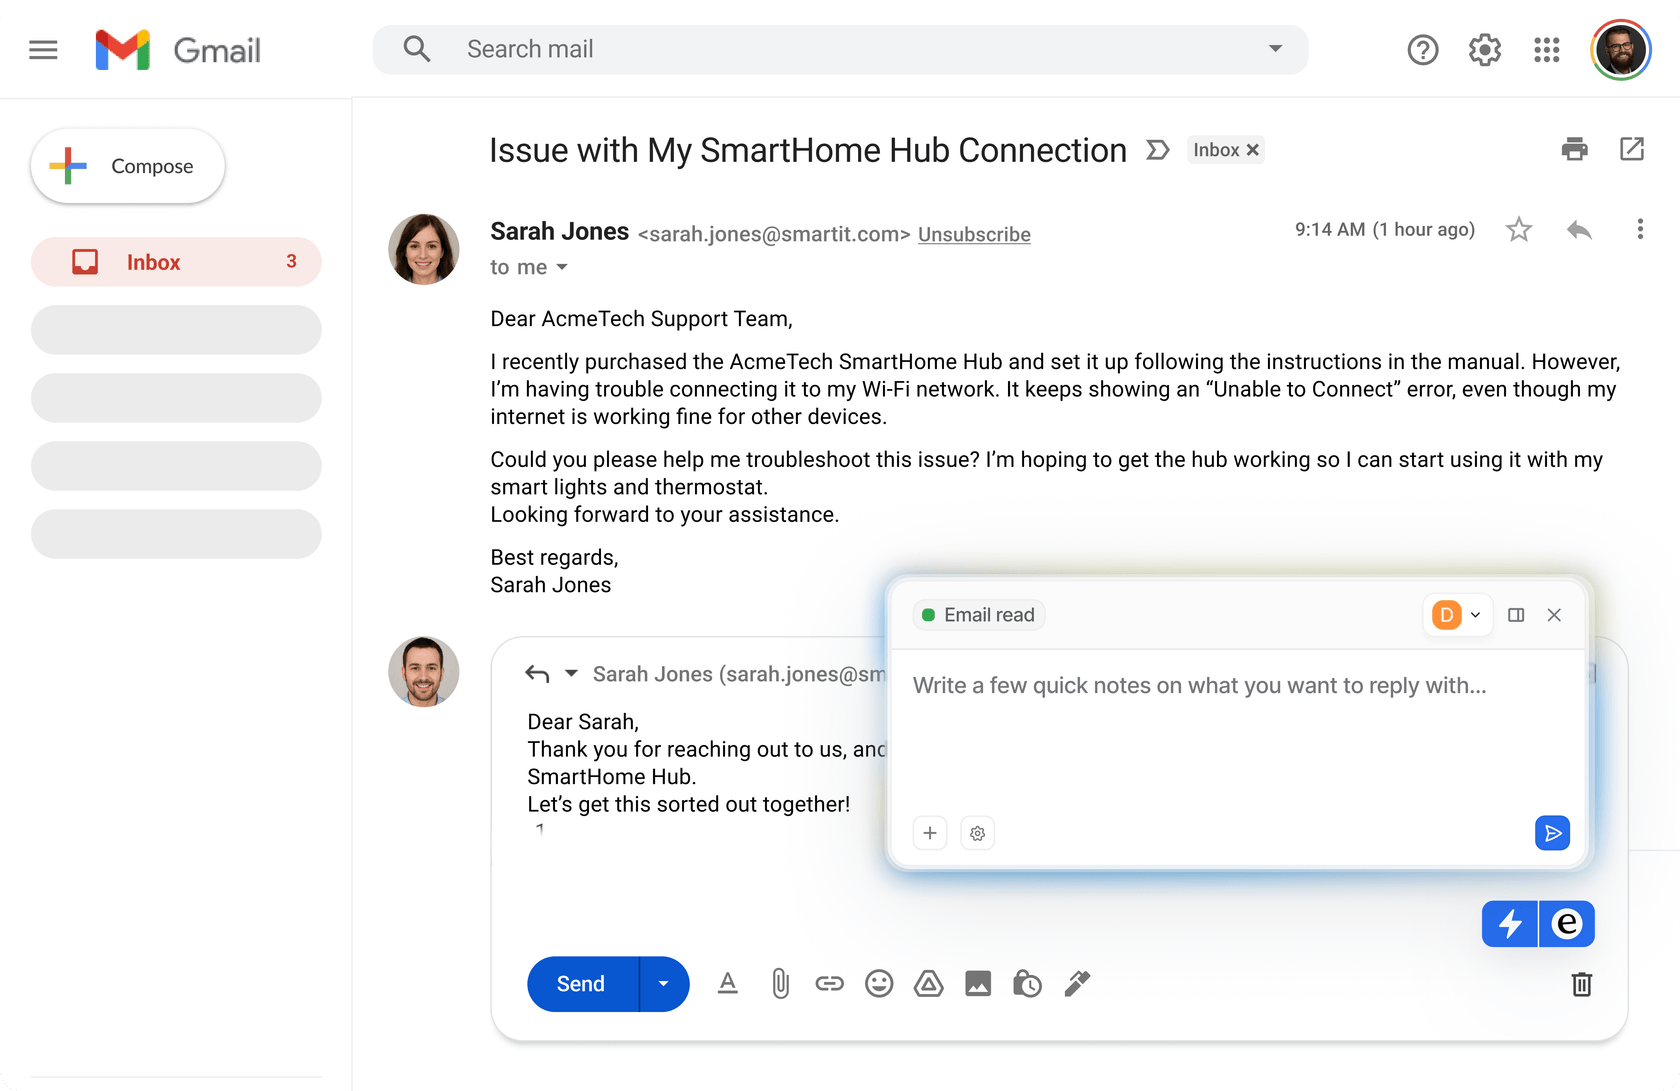This screenshot has width=1680, height=1091.
Task: Open Google apps grid
Action: tap(1546, 49)
